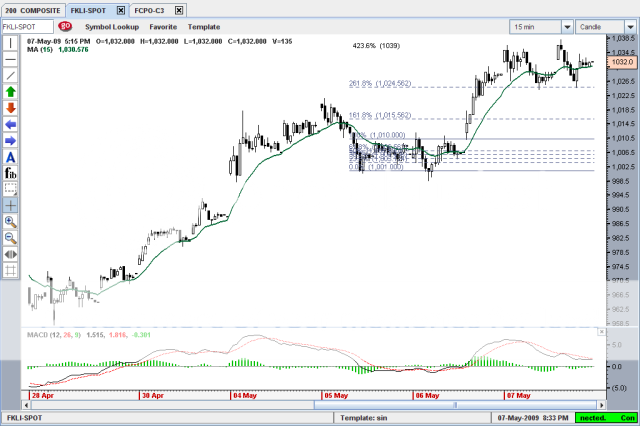Place a green up arrow marker
640x426 pixels.
pyautogui.click(x=10, y=91)
